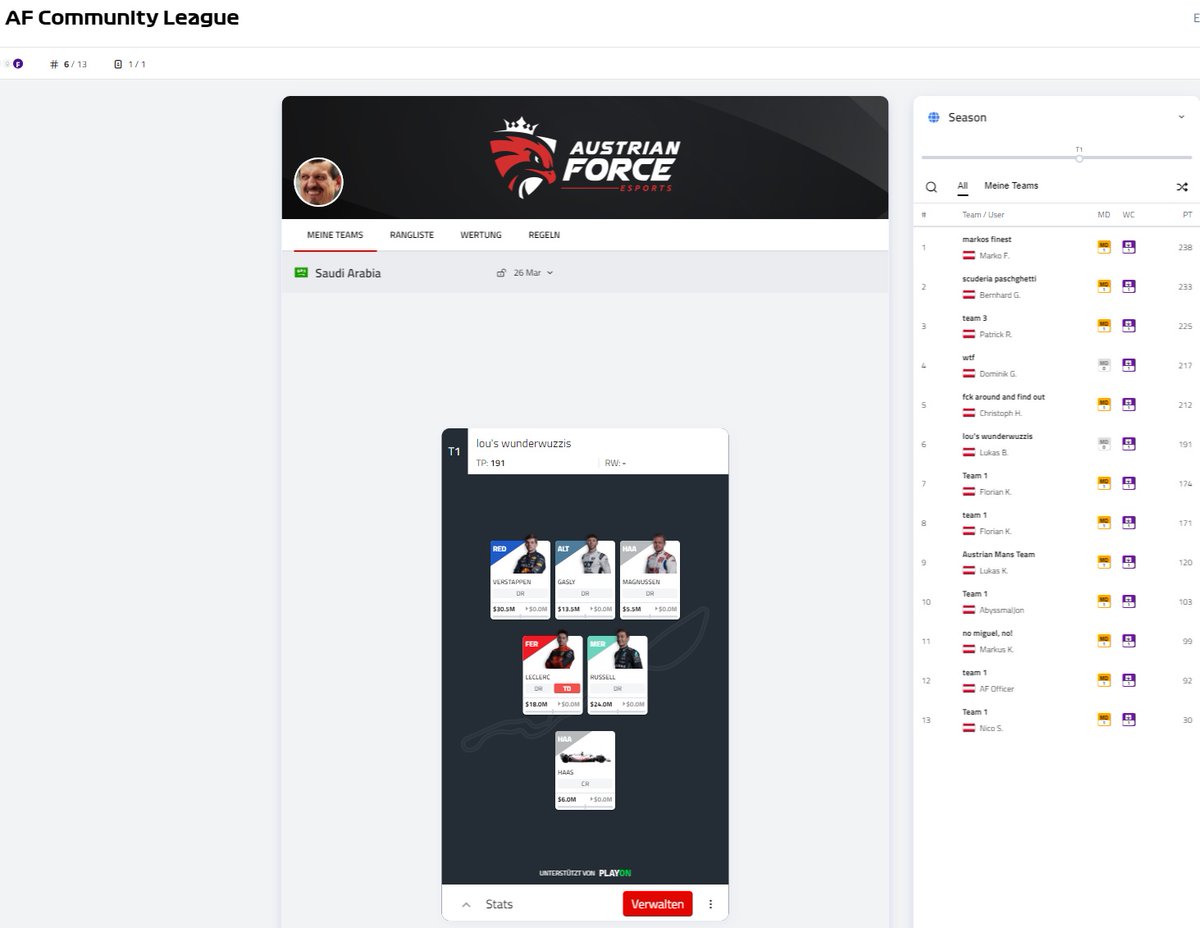The width and height of the screenshot is (1200, 928).
Task: Open the 26 Mar deadline dropdown
Action: [x=533, y=273]
